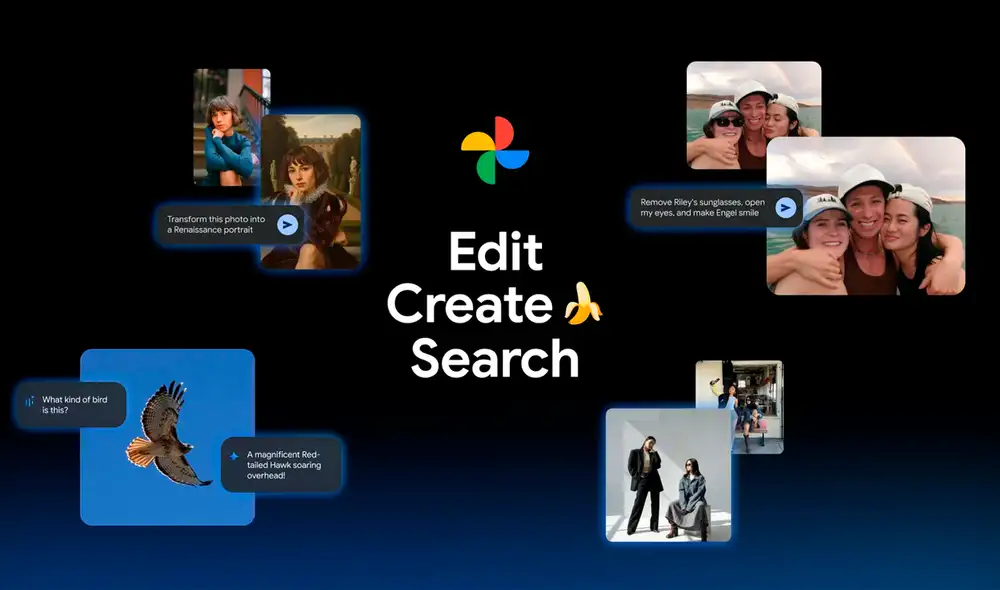Tap the voice waveform icon beside bird question
Screen dimensions: 1000x590
[x=29, y=401]
